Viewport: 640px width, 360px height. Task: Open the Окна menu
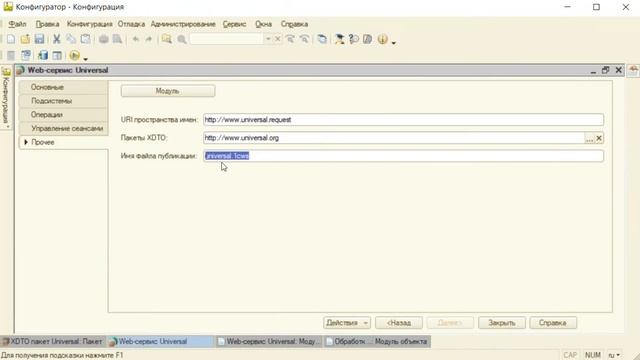click(x=263, y=24)
